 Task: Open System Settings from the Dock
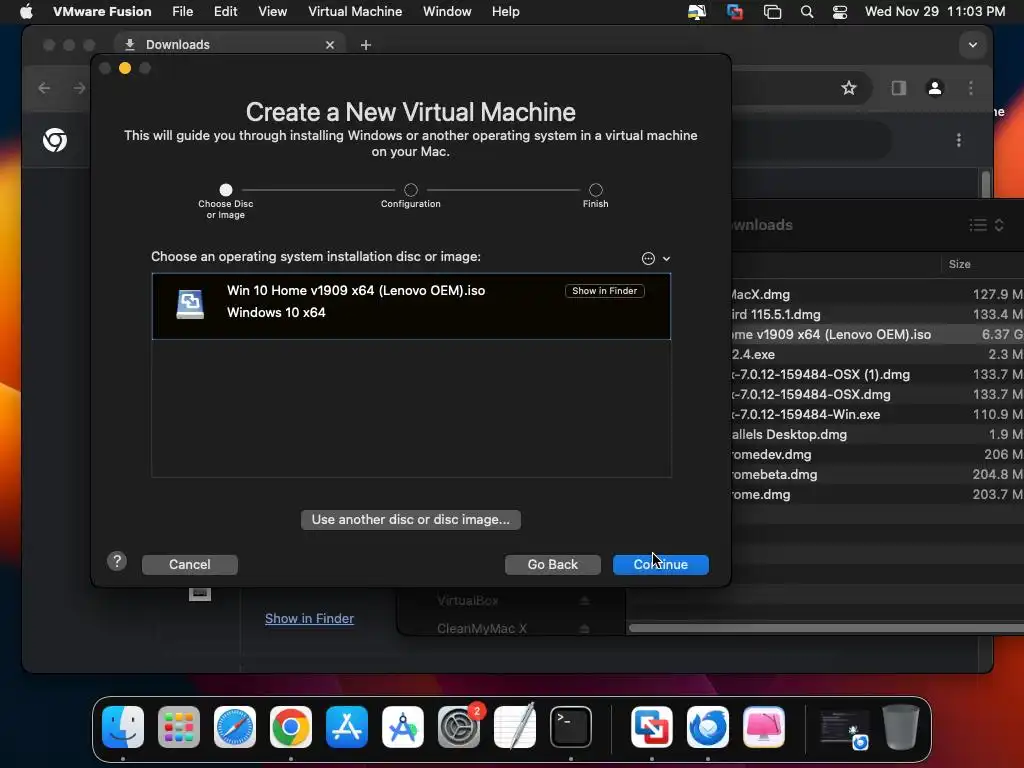(x=459, y=727)
